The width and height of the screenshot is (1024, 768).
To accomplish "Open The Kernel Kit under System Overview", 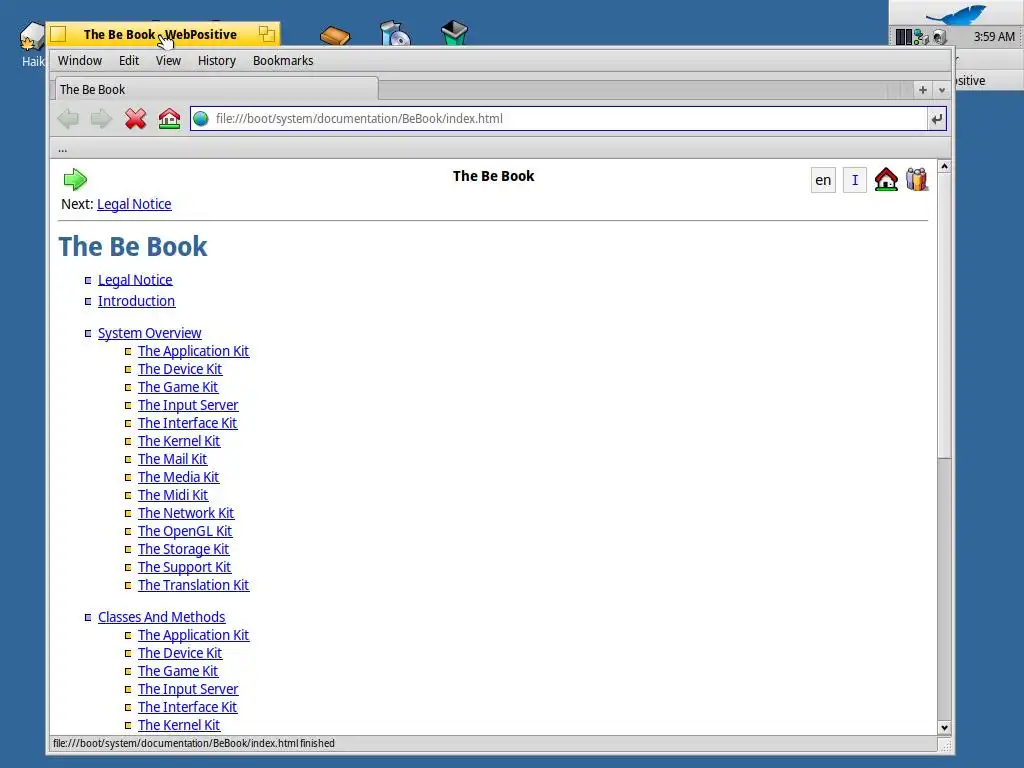I will (179, 441).
